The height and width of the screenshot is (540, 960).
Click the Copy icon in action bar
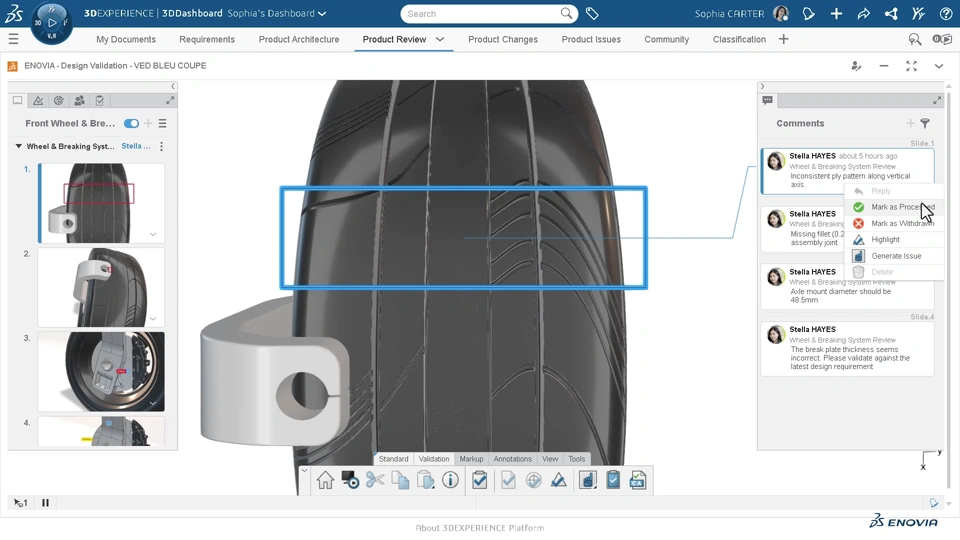pos(400,481)
